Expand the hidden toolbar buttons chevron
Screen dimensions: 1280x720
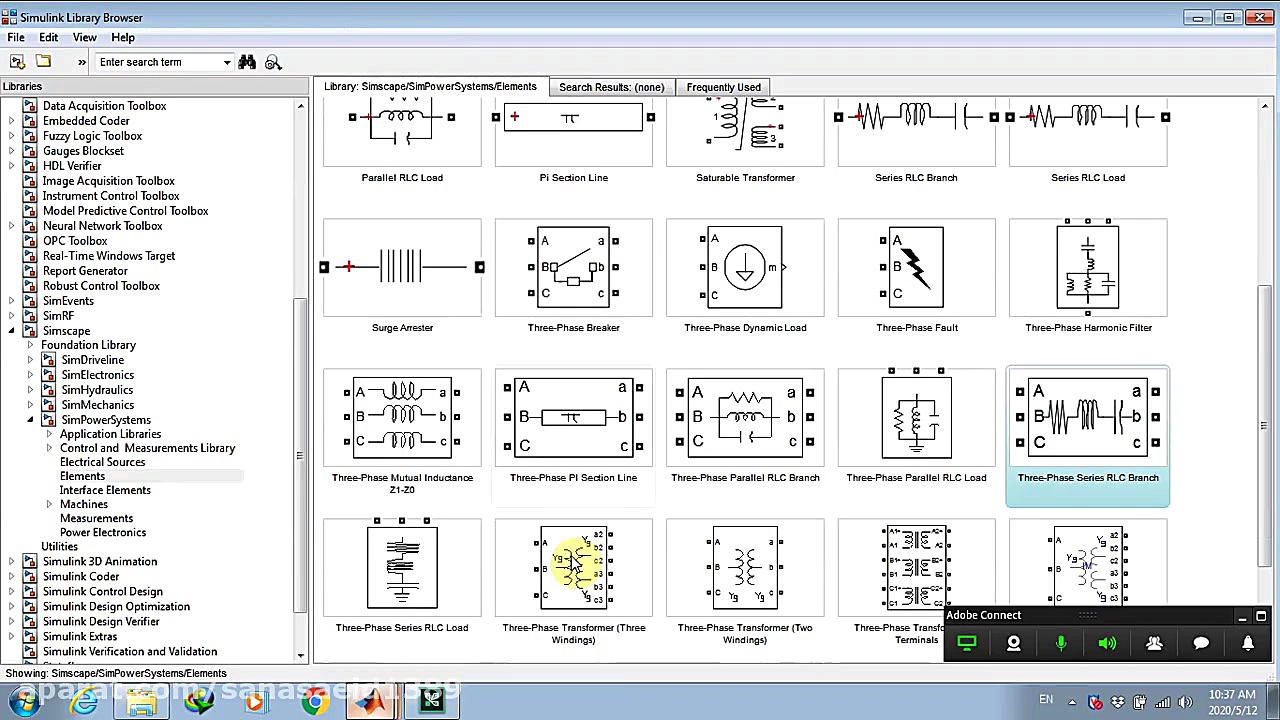coord(82,62)
